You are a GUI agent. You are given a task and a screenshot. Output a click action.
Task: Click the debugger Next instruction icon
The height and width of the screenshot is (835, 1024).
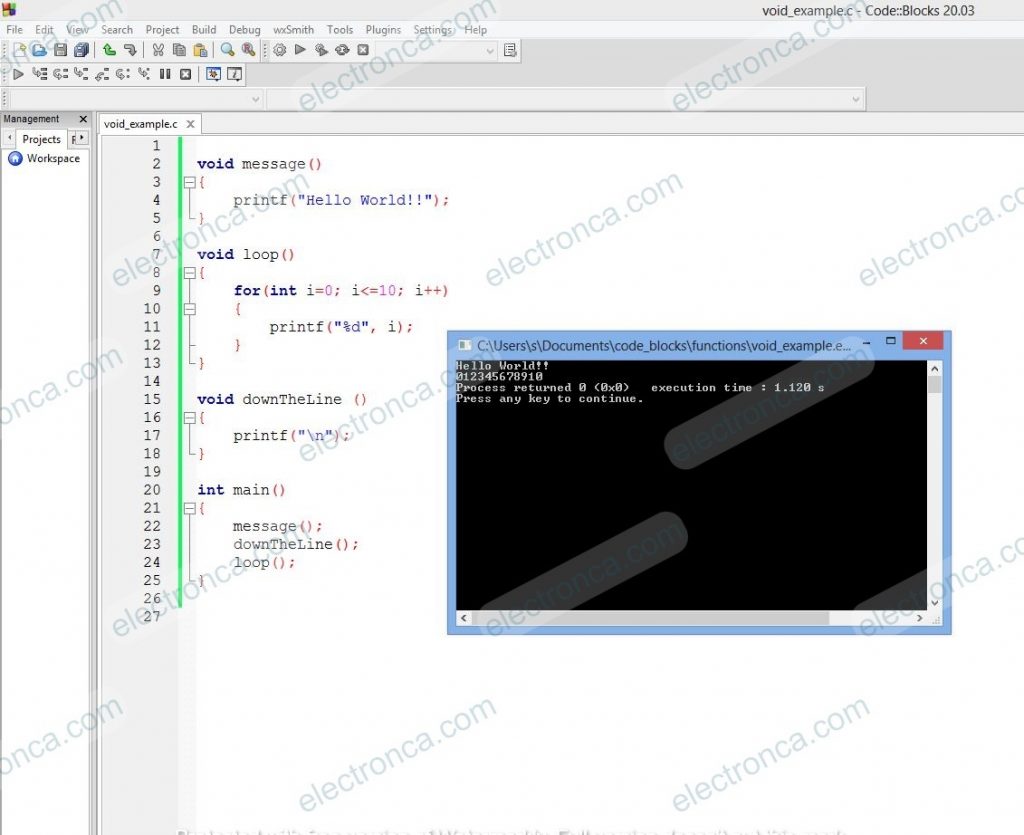[123, 74]
